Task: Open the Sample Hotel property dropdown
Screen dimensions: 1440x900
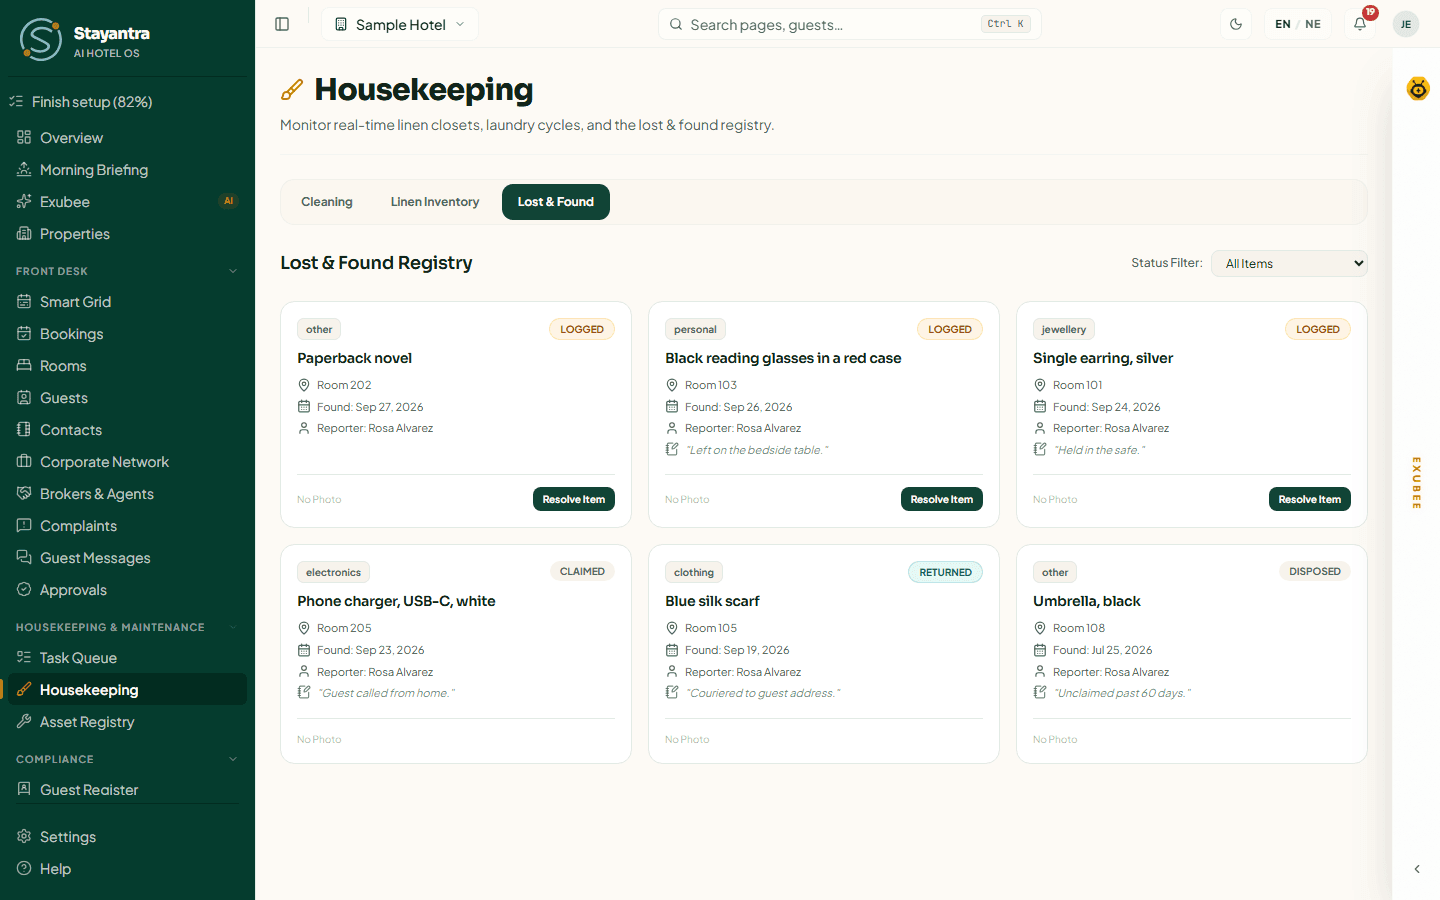Action: 400,24
